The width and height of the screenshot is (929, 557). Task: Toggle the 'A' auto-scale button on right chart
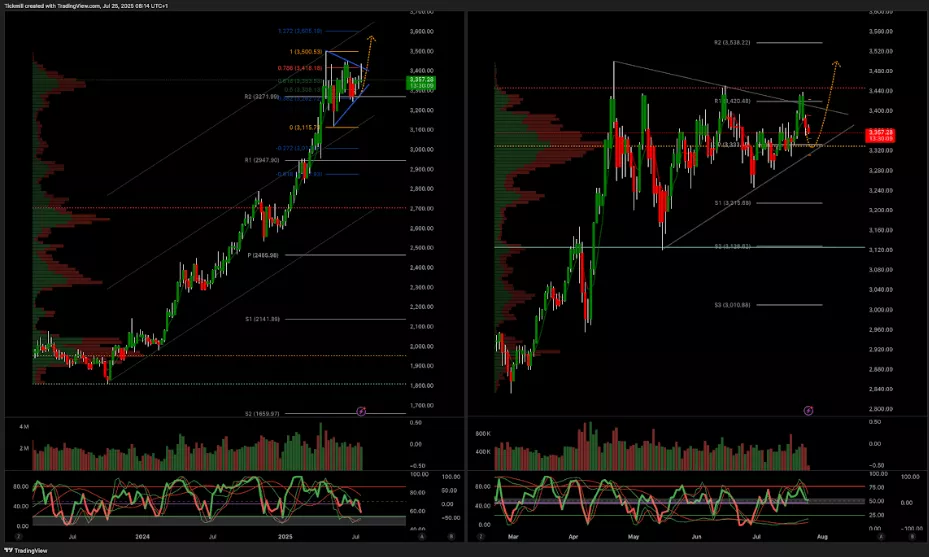tap(884, 536)
